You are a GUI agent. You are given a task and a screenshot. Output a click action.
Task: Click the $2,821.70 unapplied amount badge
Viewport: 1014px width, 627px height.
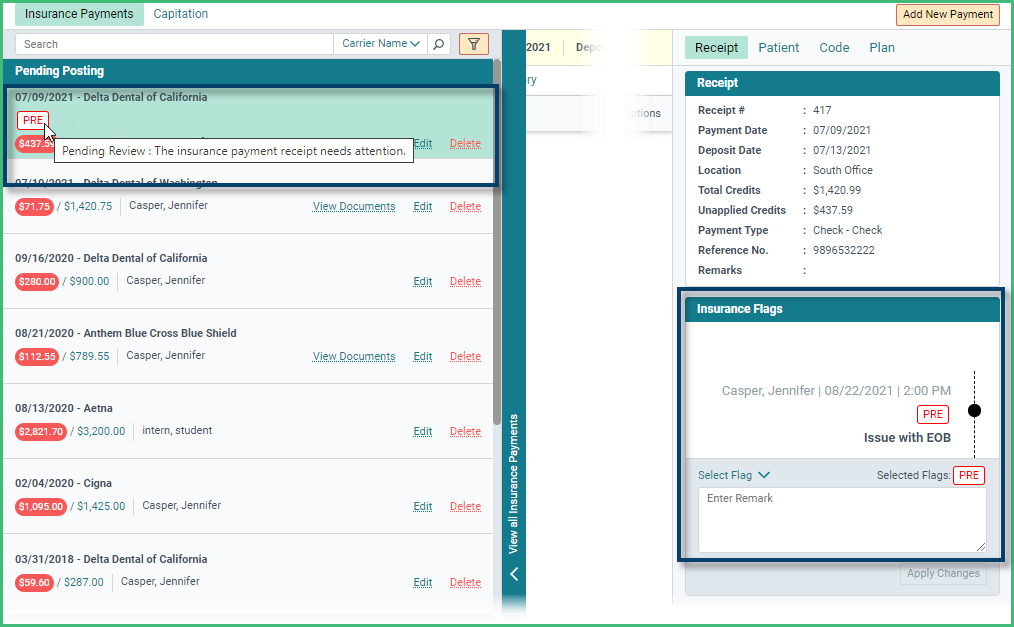pos(41,432)
